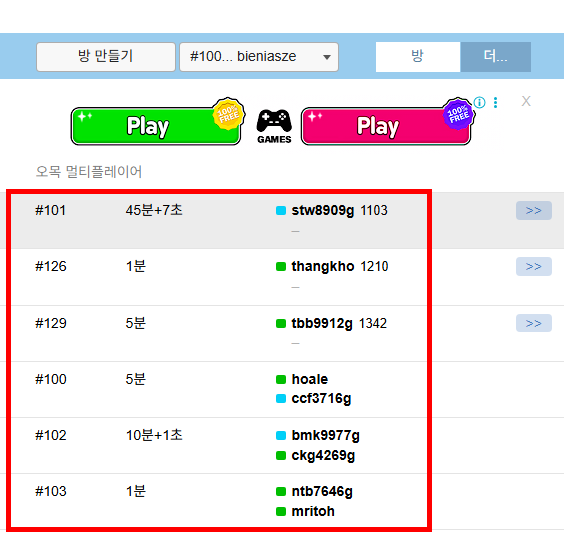Click rating 1342 next to tbb9912g
Screen dimensions: 564x534
pyautogui.click(x=373, y=323)
